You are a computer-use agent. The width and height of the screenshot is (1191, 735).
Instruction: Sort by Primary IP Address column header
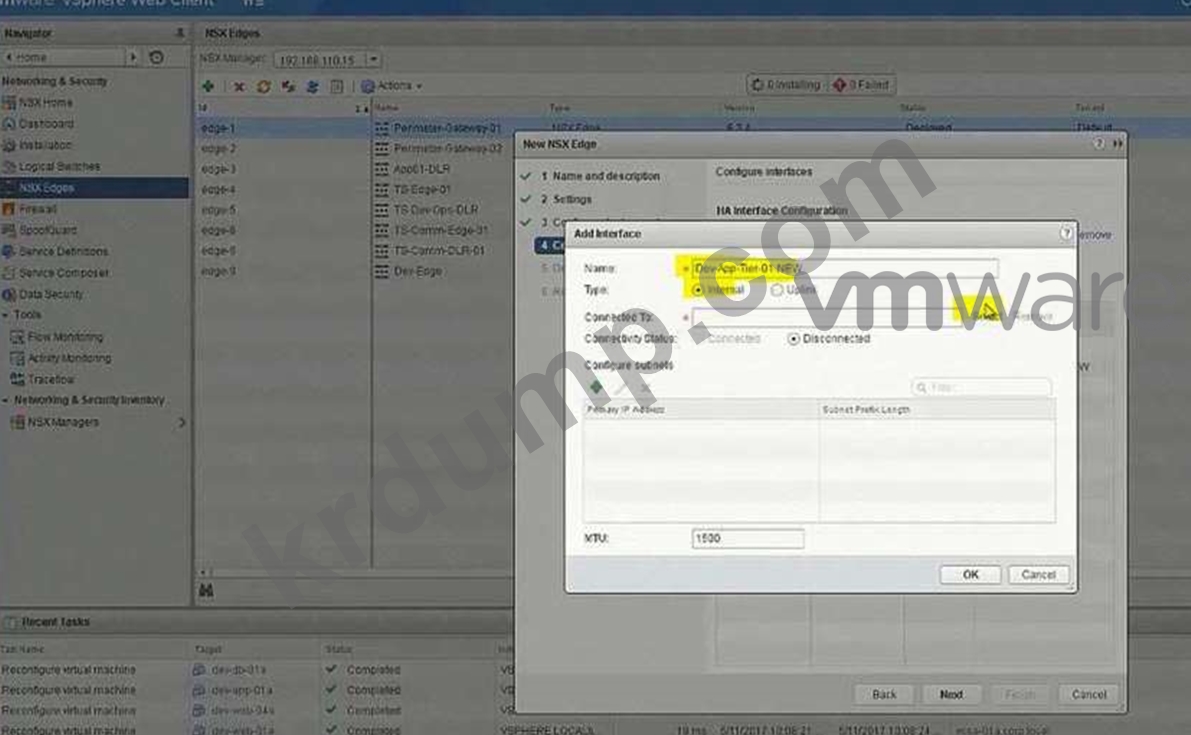point(701,409)
